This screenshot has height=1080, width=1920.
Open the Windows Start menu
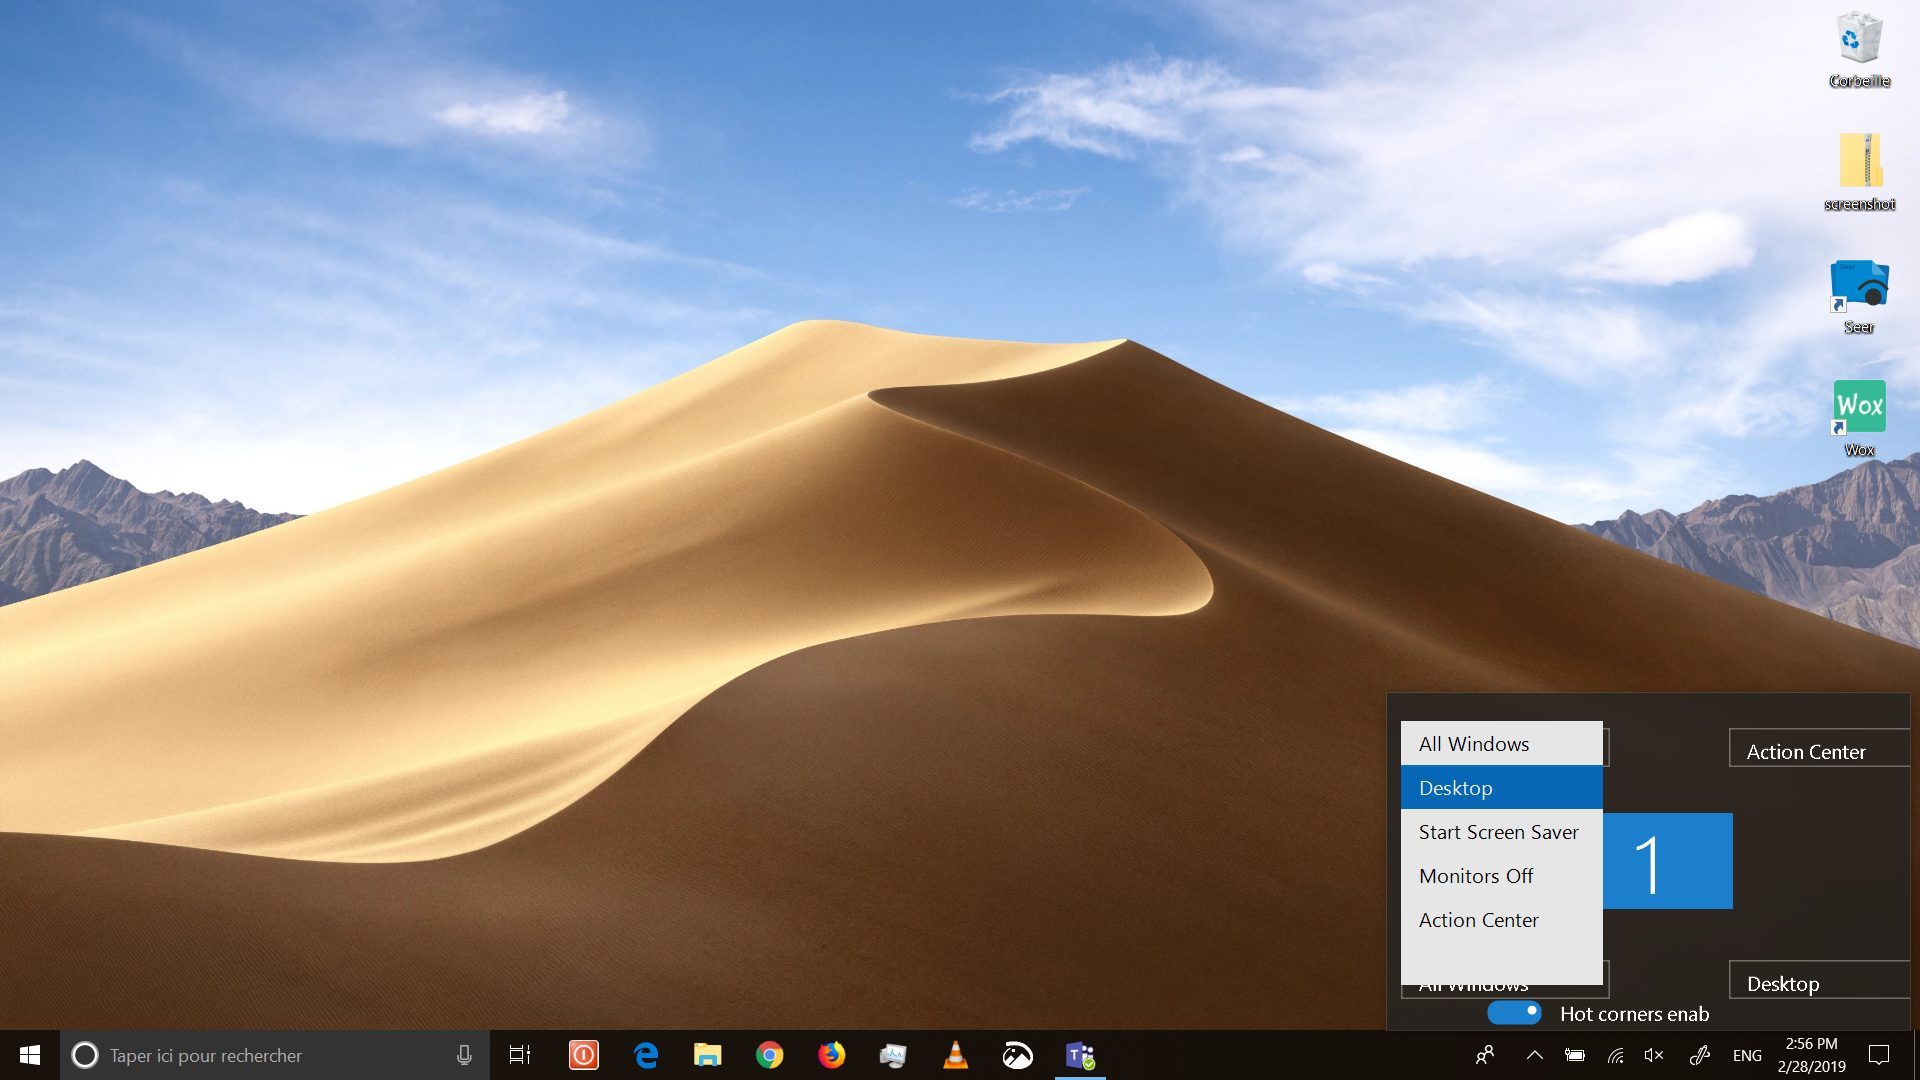30,1055
